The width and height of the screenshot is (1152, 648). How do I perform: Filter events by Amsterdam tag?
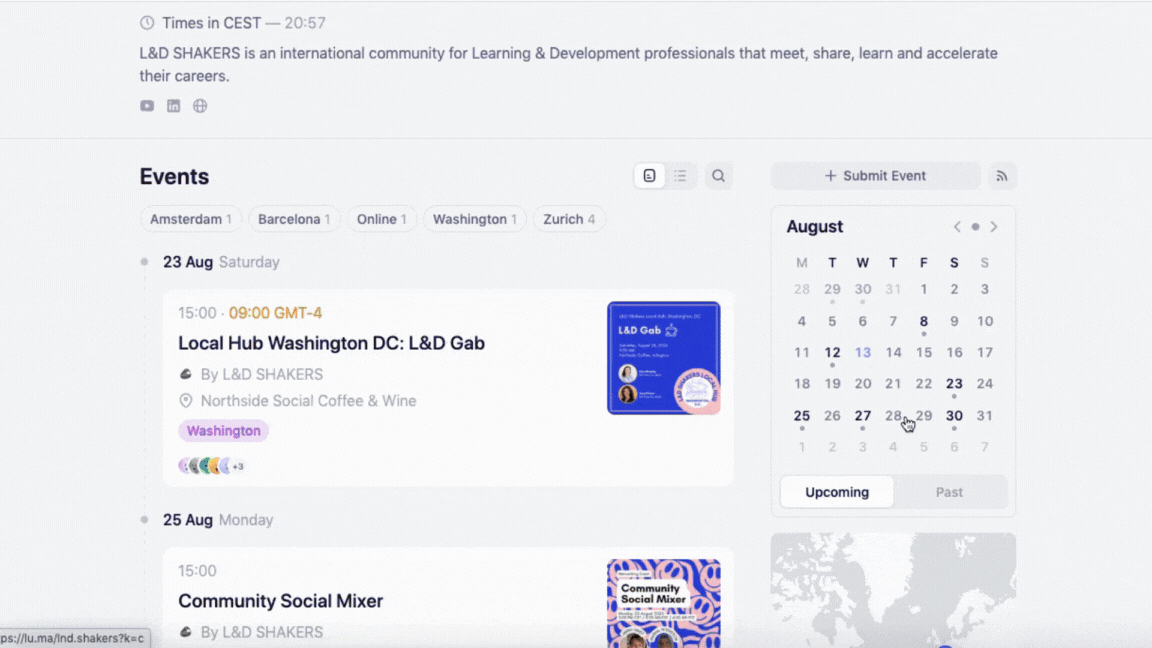[190, 219]
